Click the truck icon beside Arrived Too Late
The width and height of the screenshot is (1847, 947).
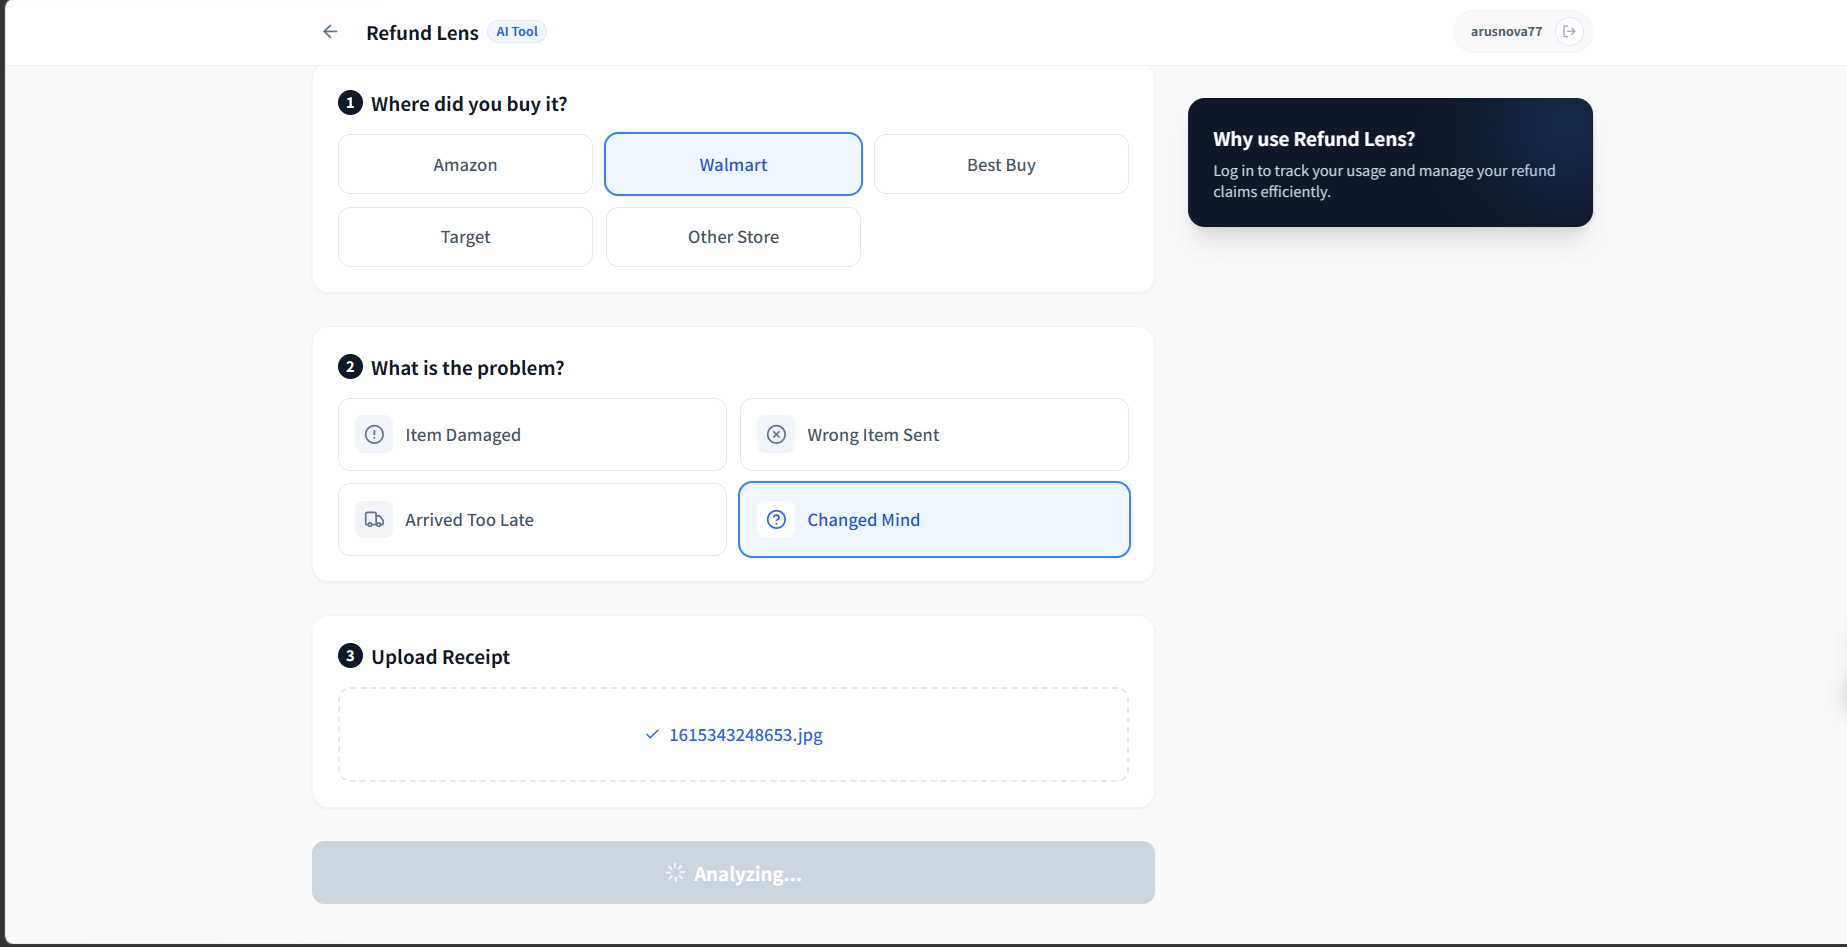[374, 519]
